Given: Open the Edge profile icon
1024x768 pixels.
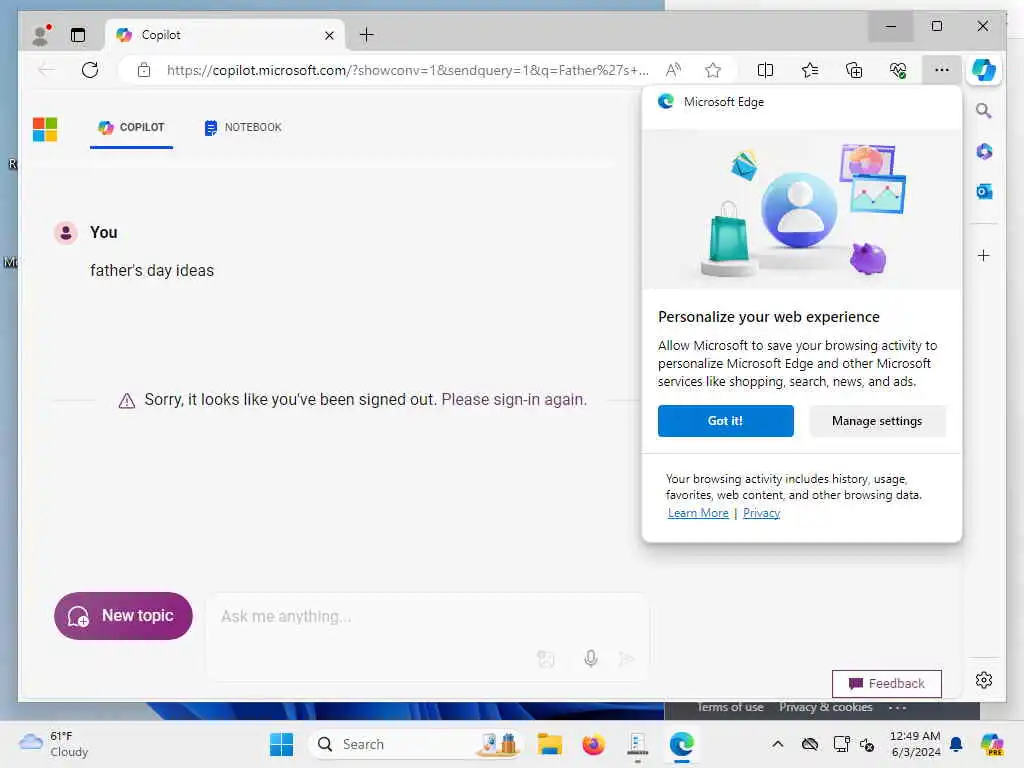Looking at the screenshot, I should coord(41,35).
